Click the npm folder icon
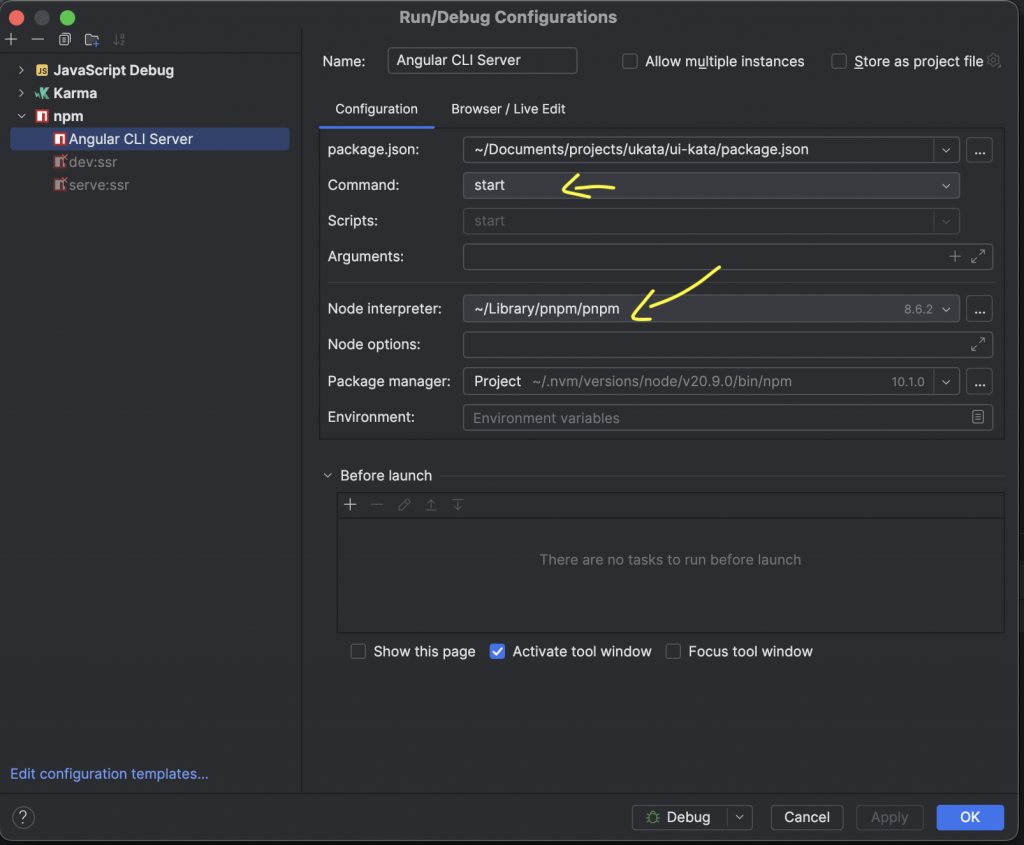The image size is (1024, 845). (x=42, y=116)
